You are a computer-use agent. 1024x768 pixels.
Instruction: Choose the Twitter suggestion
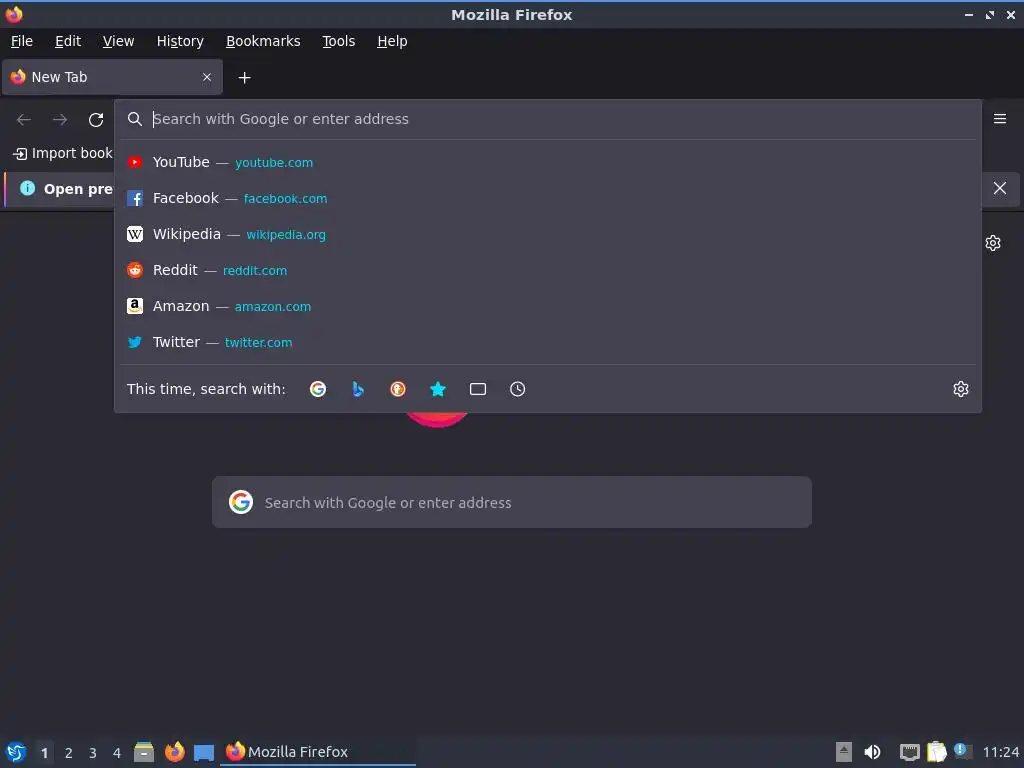click(x=548, y=342)
